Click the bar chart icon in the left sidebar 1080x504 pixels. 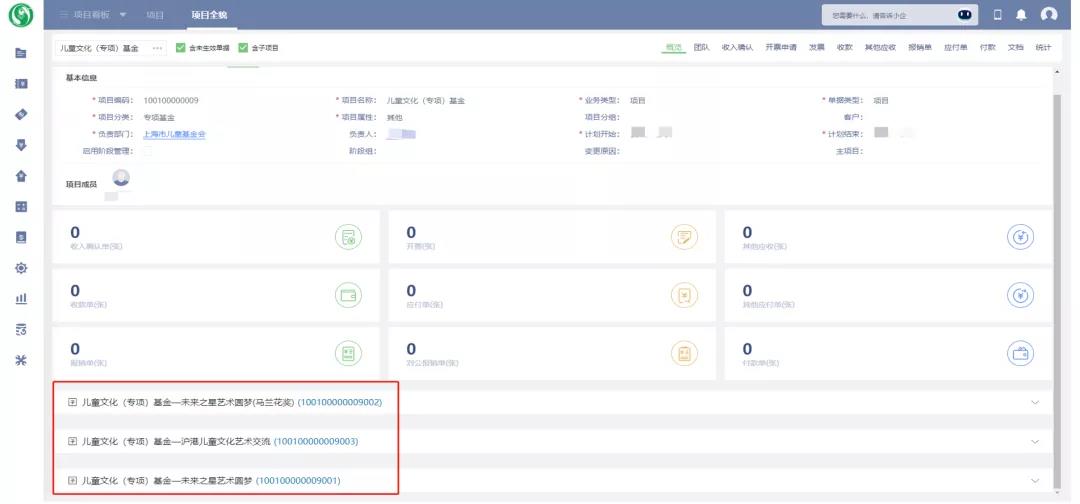pos(21,298)
